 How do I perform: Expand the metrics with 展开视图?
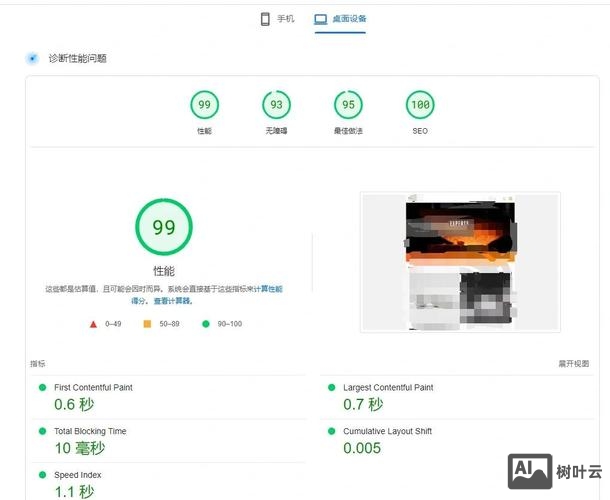click(x=574, y=364)
